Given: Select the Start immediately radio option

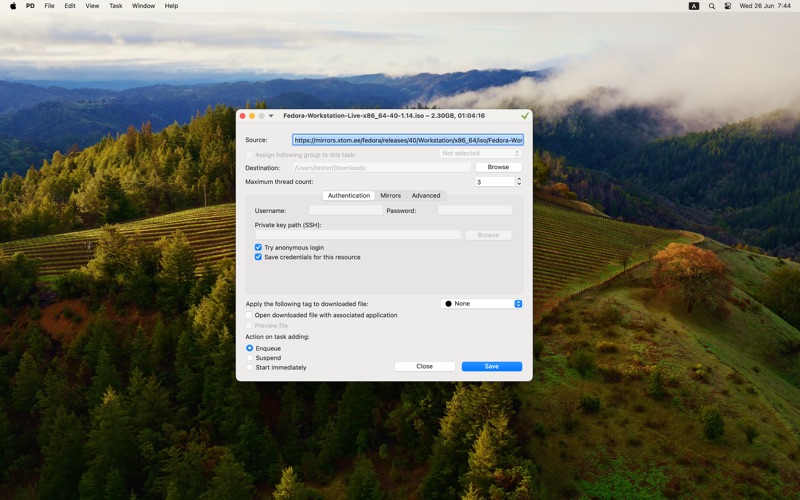Looking at the screenshot, I should [x=249, y=367].
